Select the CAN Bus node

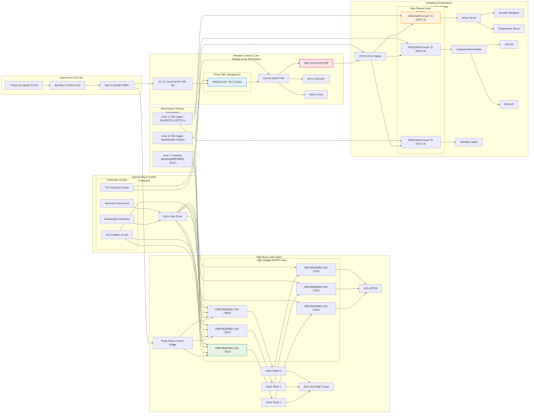[x=509, y=44]
